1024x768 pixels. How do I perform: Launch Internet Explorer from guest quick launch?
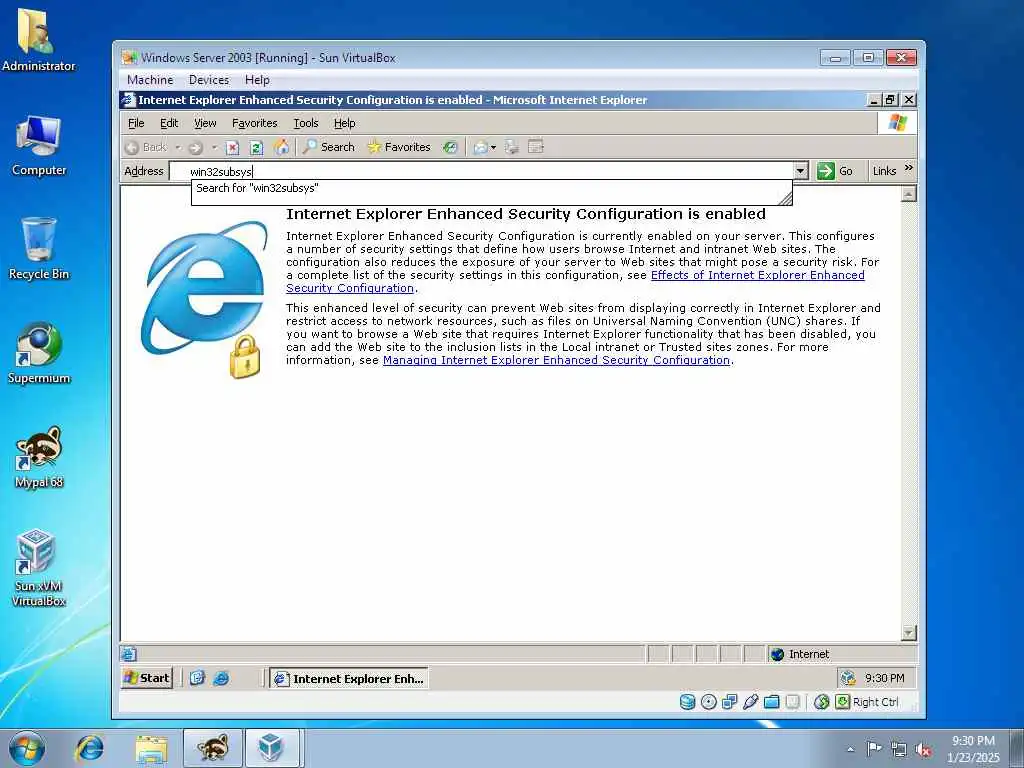pos(221,679)
